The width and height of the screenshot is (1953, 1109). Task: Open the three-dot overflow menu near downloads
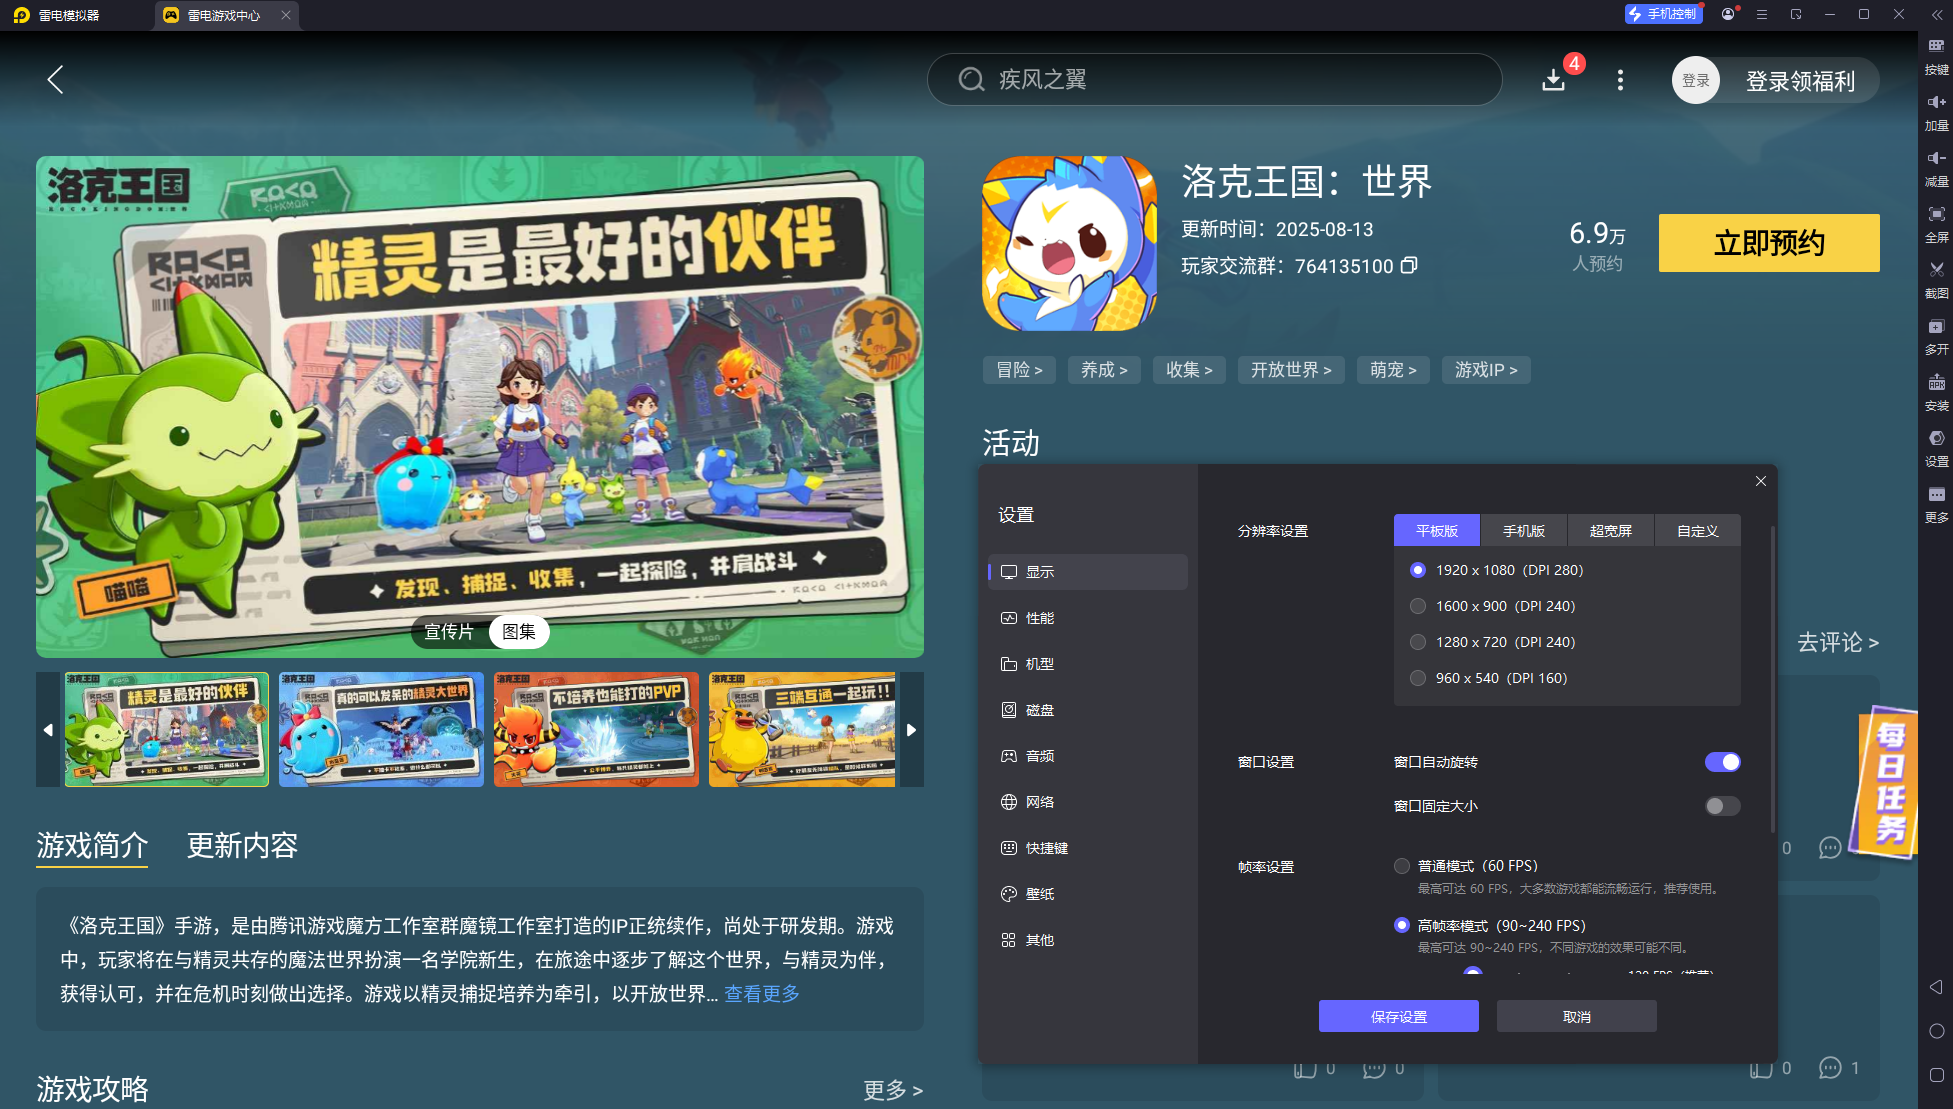[x=1620, y=80]
